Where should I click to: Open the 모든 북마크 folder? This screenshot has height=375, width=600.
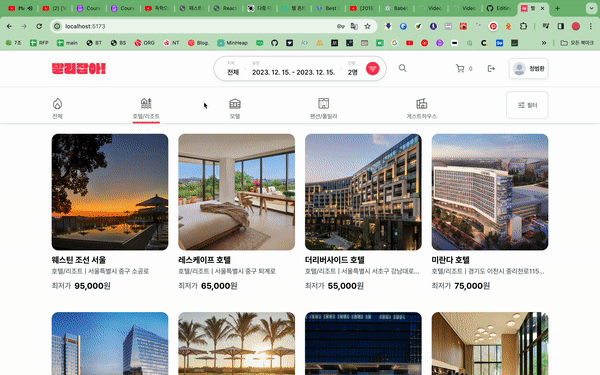[577, 43]
